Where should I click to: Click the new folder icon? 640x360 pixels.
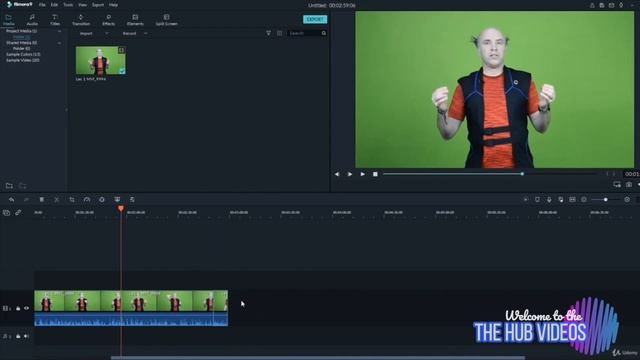pyautogui.click(x=9, y=186)
